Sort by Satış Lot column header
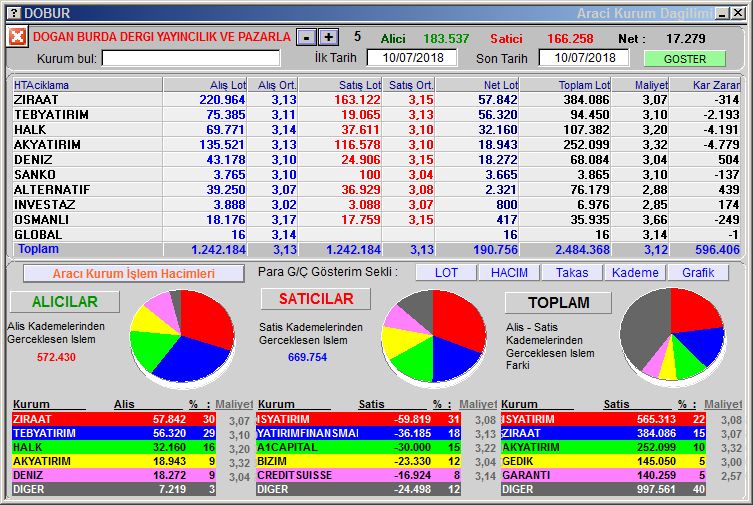The width and height of the screenshot is (753, 505). 340,85
